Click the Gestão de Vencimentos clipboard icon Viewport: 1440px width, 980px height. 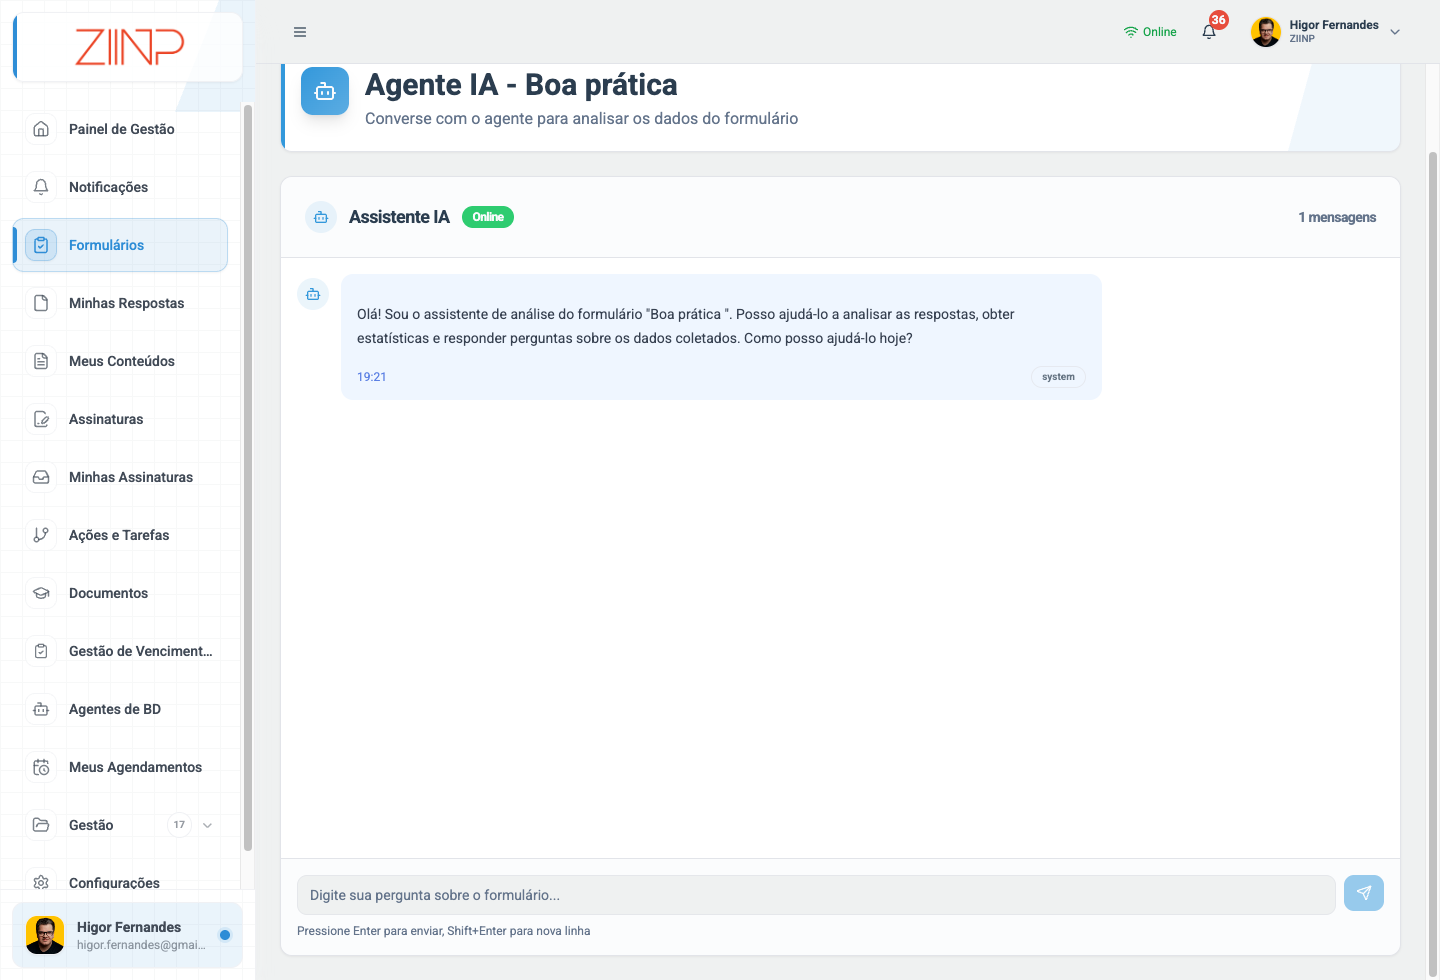pyautogui.click(x=41, y=651)
